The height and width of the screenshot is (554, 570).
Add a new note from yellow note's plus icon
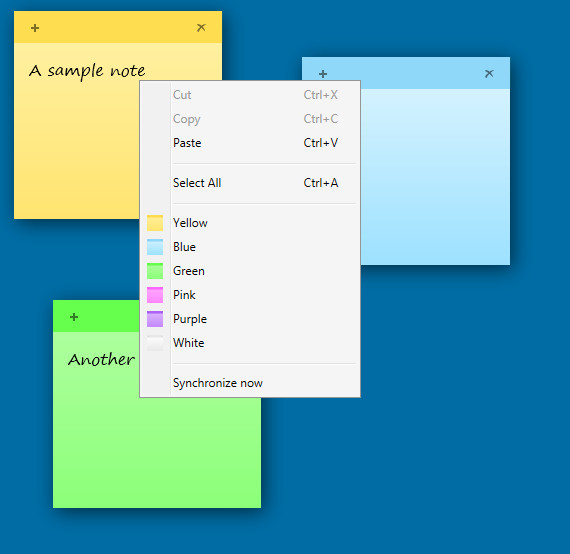tap(35, 28)
